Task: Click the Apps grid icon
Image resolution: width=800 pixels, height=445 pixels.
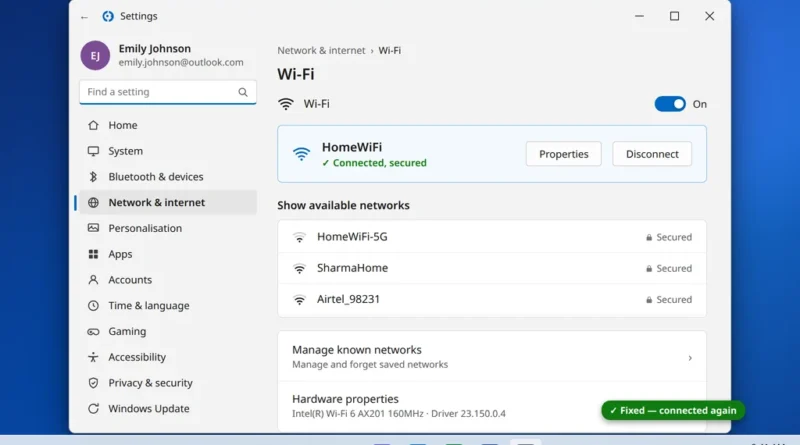Action: click(93, 254)
